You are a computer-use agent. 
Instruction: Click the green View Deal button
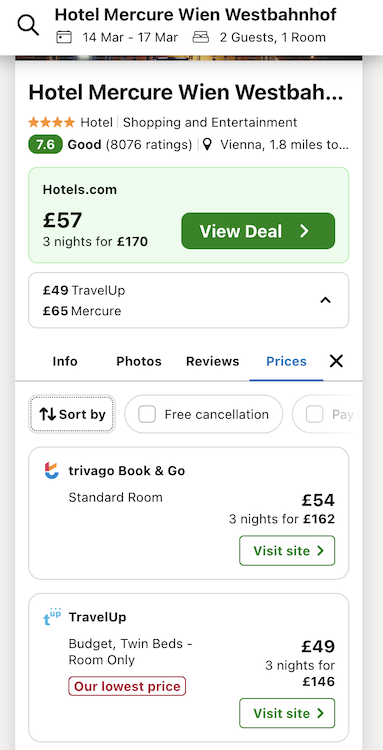point(258,231)
